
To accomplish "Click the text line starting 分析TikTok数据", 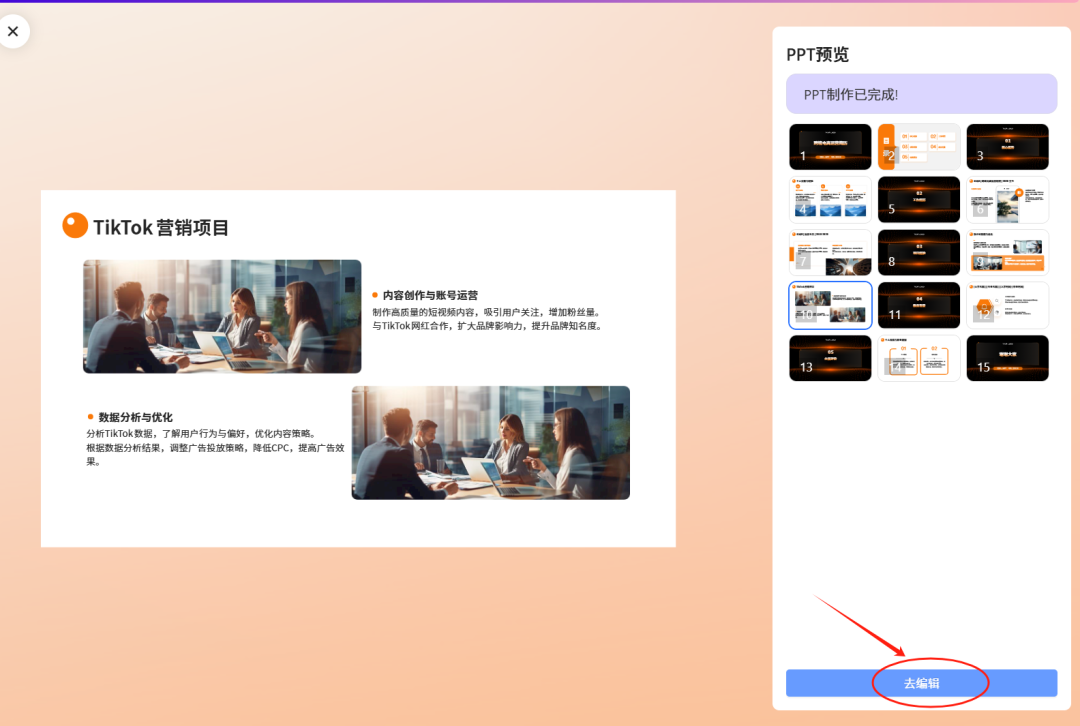I will coord(202,433).
